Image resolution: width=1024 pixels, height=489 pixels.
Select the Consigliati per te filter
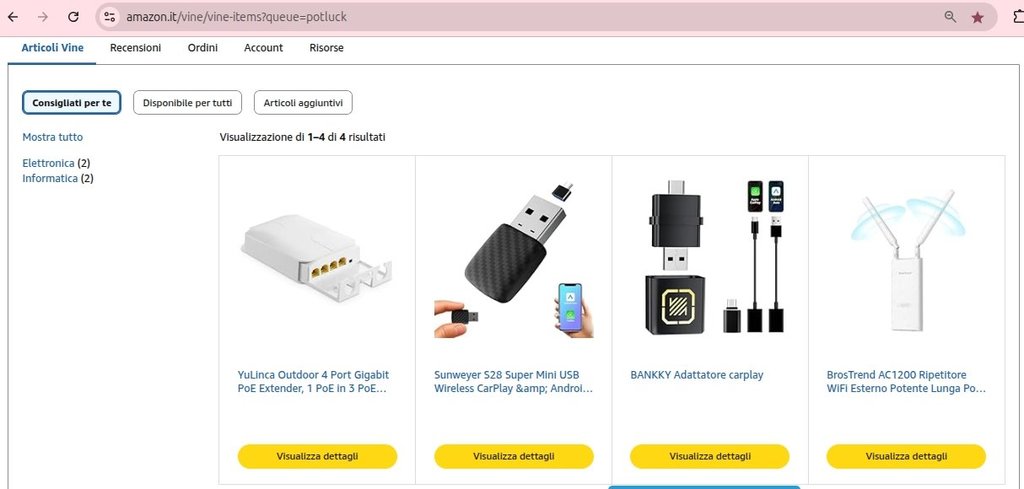[71, 103]
